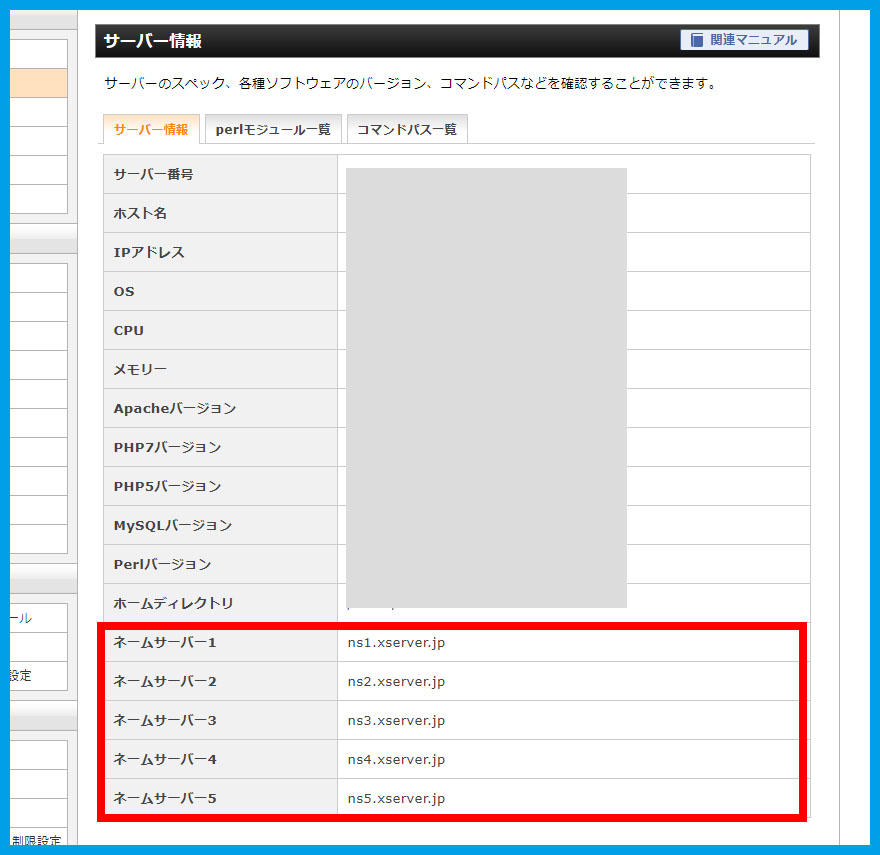Click the MySQLバージョン row label

[173, 525]
